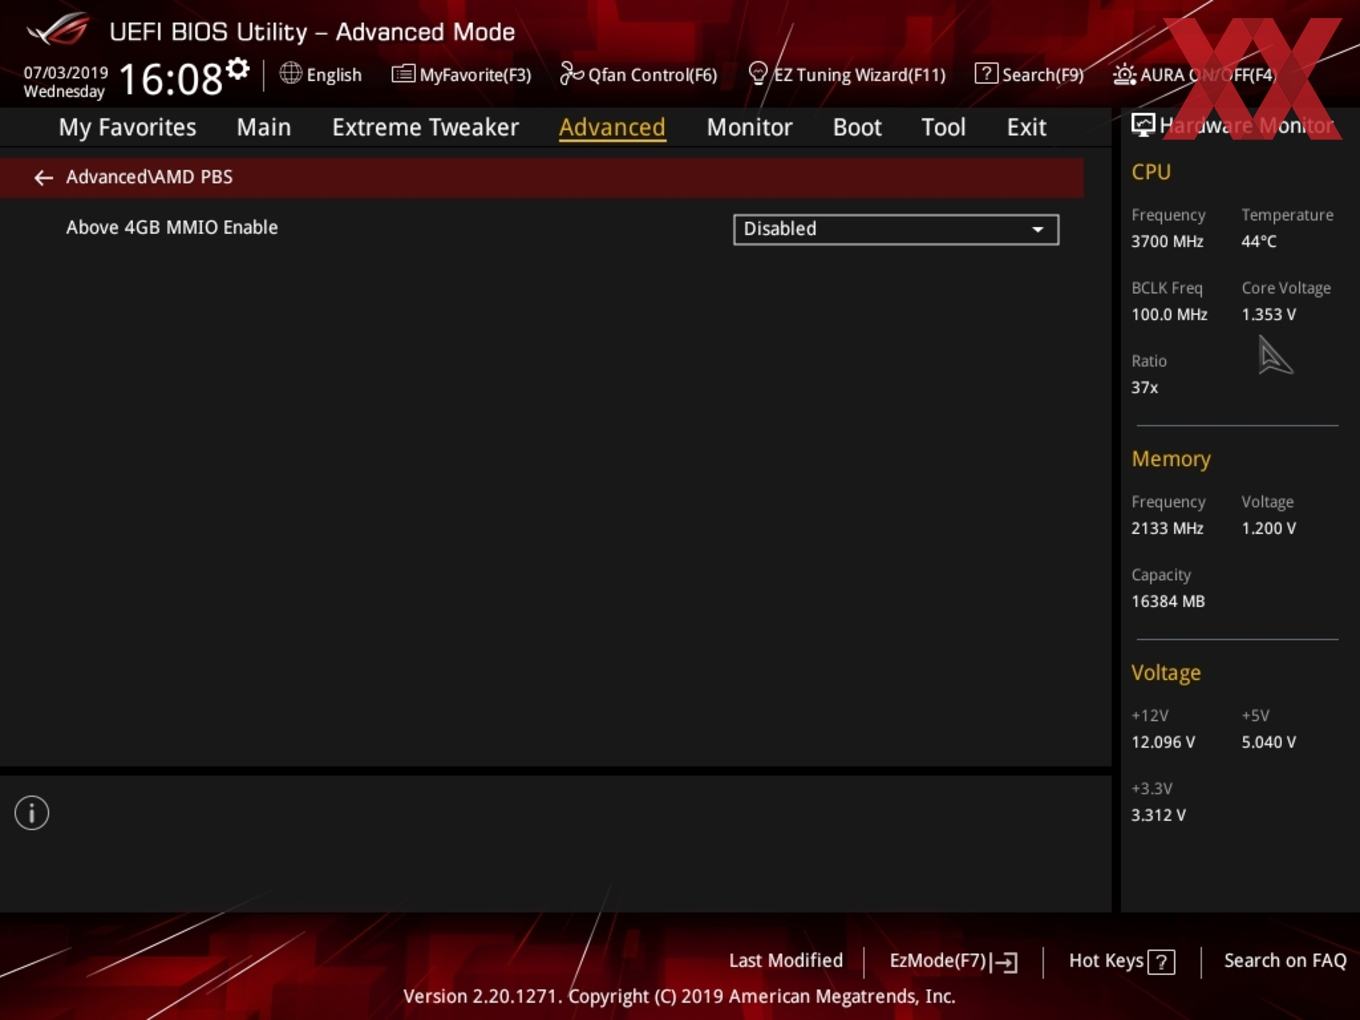Screen dimensions: 1360x1020
Task: Open the My Favorites tab
Action: (x=127, y=127)
